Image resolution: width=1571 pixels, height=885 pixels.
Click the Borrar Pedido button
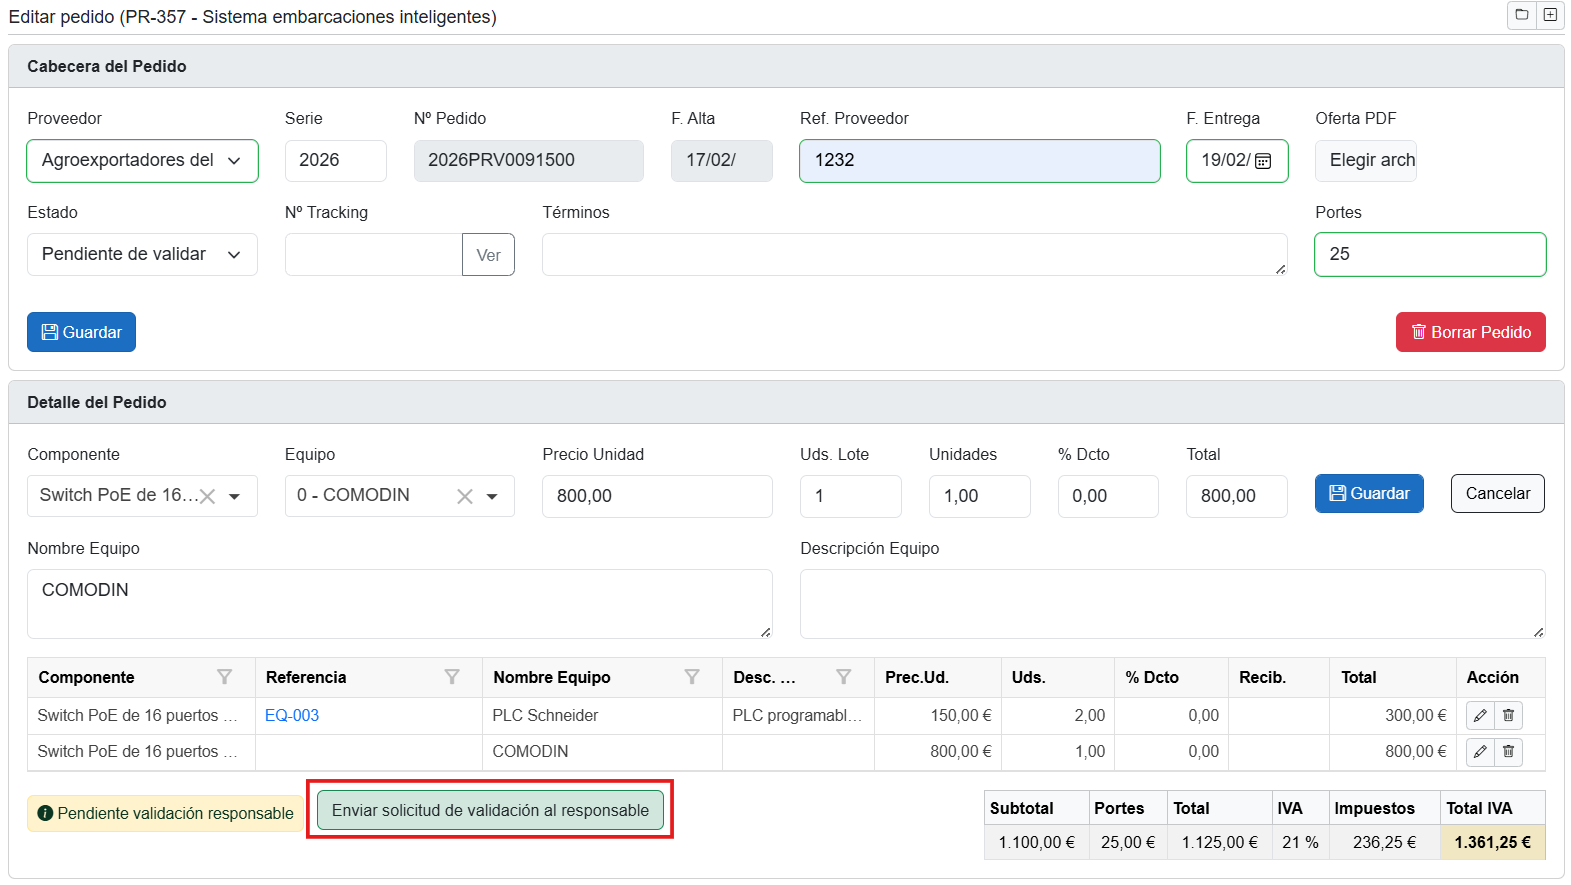coord(1470,332)
